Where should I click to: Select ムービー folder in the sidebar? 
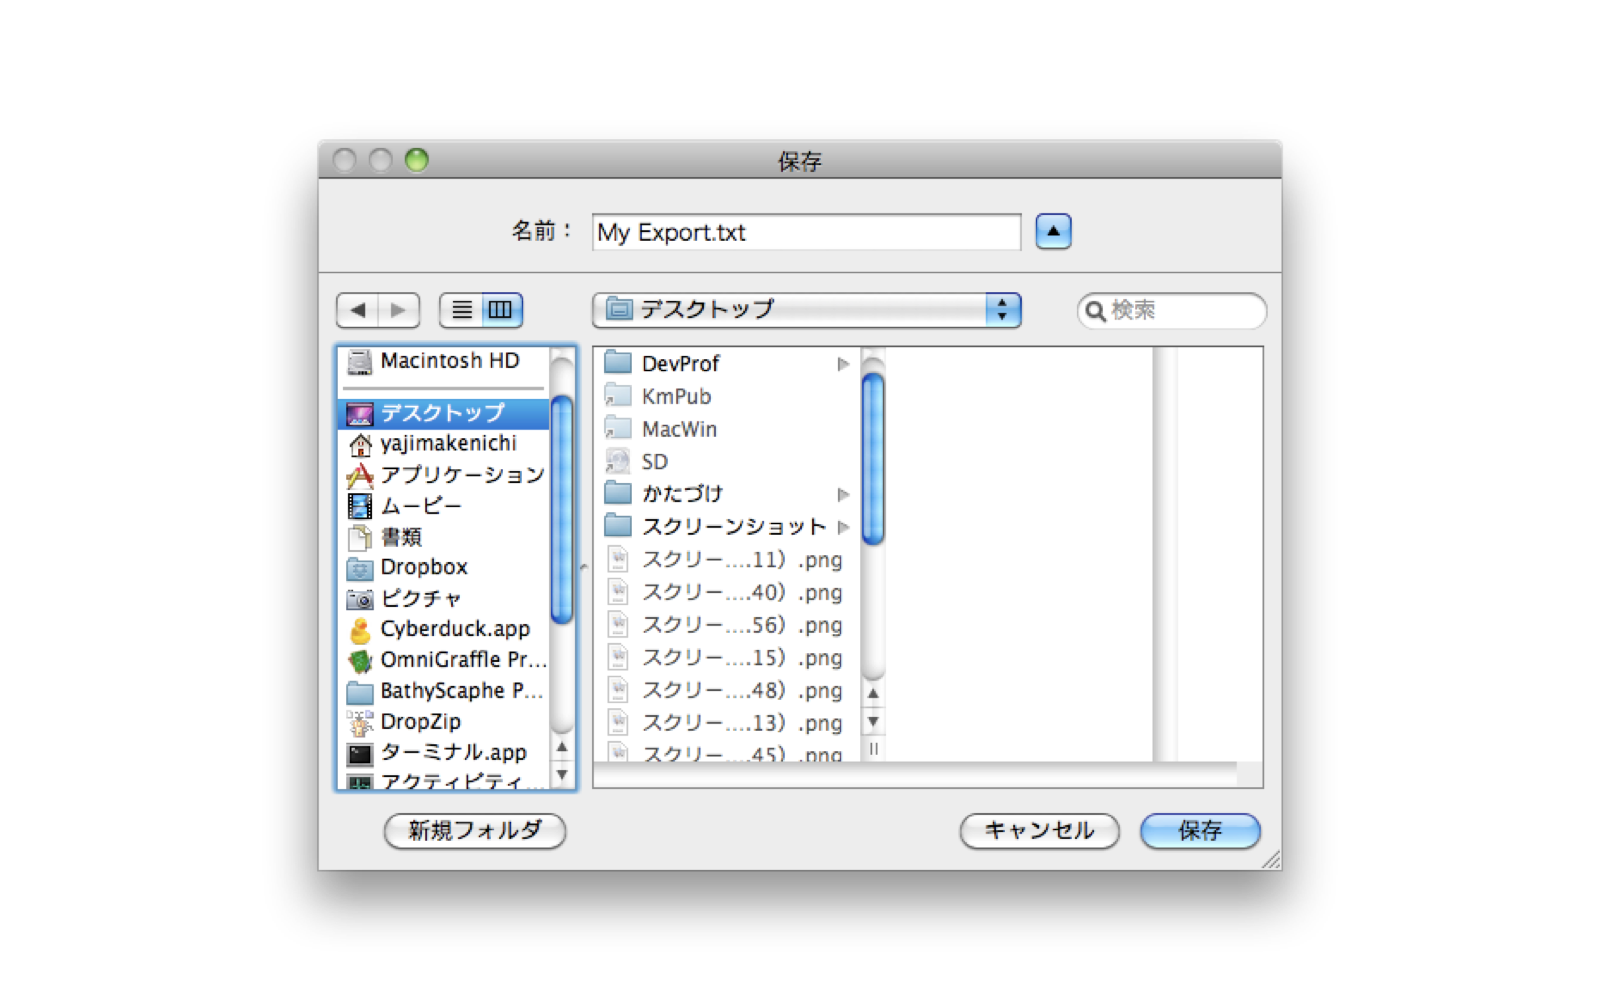click(x=420, y=506)
